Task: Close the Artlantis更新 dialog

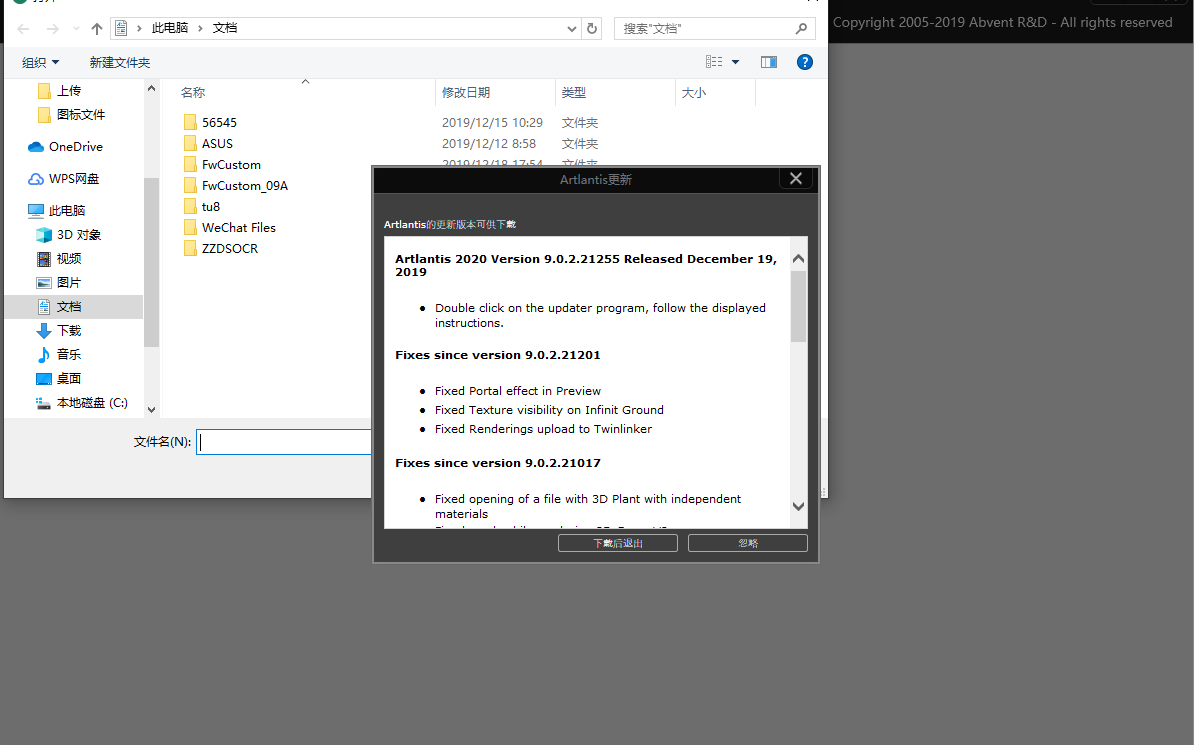Action: [x=795, y=179]
